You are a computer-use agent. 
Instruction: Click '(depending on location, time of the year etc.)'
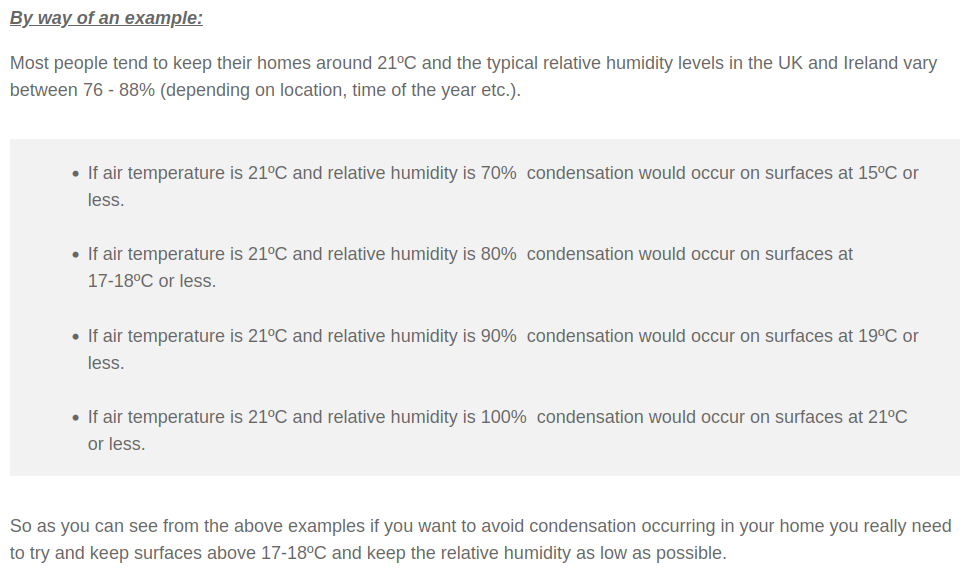pos(340,90)
